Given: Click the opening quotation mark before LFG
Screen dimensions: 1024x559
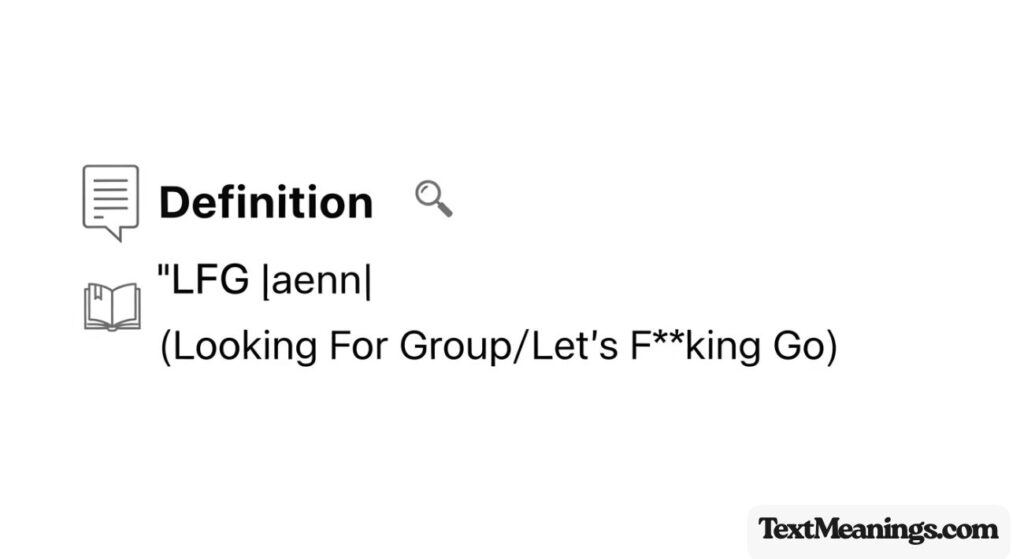Looking at the screenshot, I should pos(165,274).
